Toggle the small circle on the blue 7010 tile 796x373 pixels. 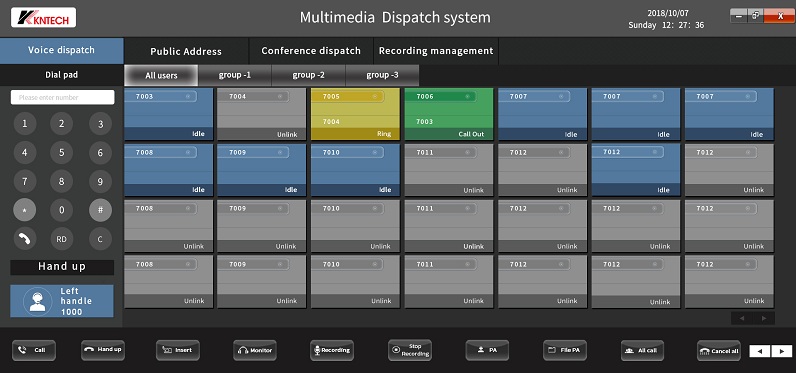pyautogui.click(x=375, y=152)
